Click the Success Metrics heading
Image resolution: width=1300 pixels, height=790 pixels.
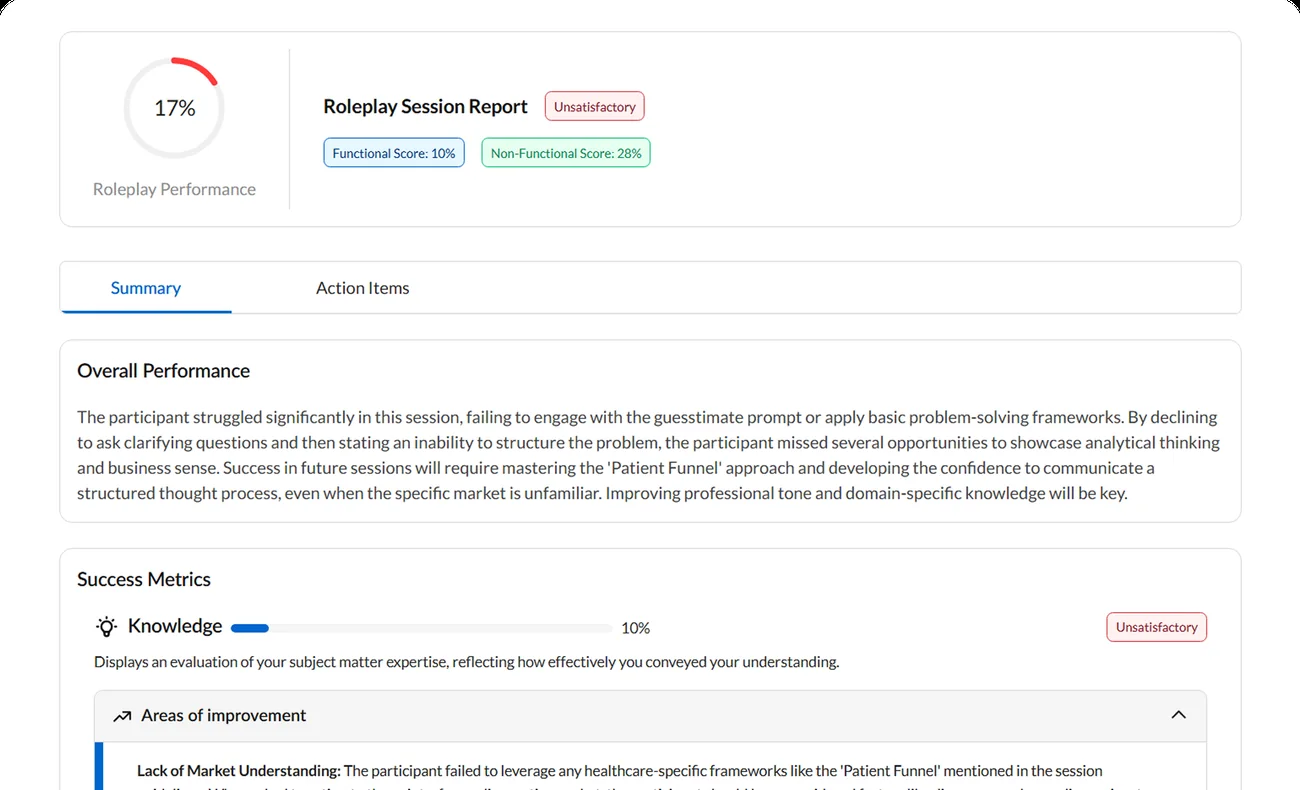tap(144, 579)
